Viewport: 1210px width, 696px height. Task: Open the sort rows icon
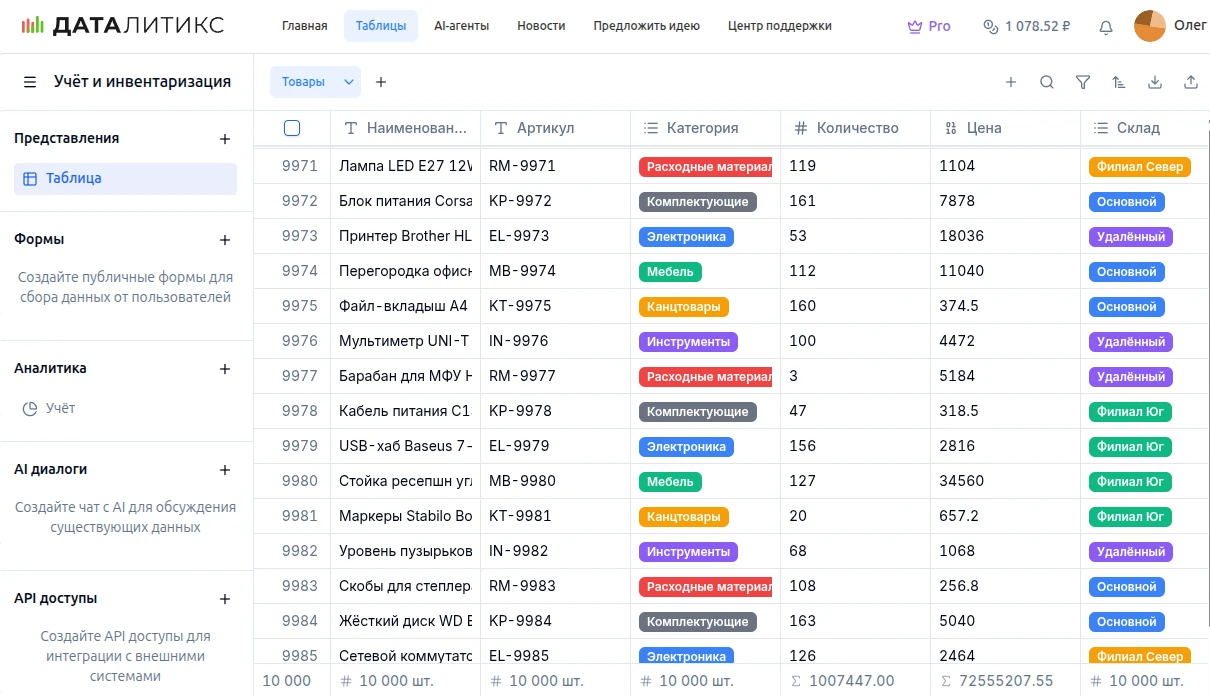tap(1119, 83)
